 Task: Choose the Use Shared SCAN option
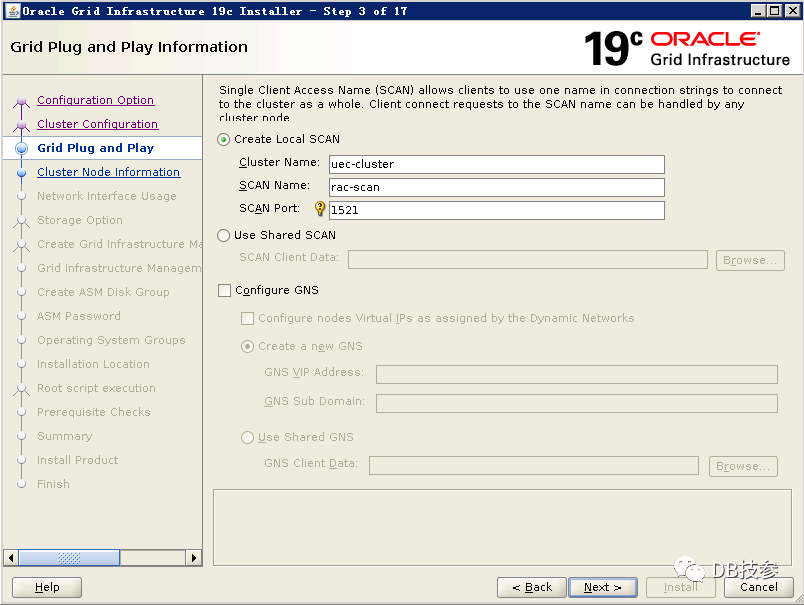224,236
